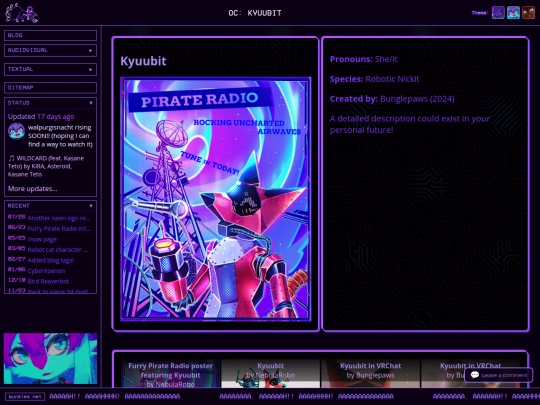Open the 'Bird Reaverbot' recent post
Image resolution: width=540 pixels, height=405 pixels.
point(48,281)
